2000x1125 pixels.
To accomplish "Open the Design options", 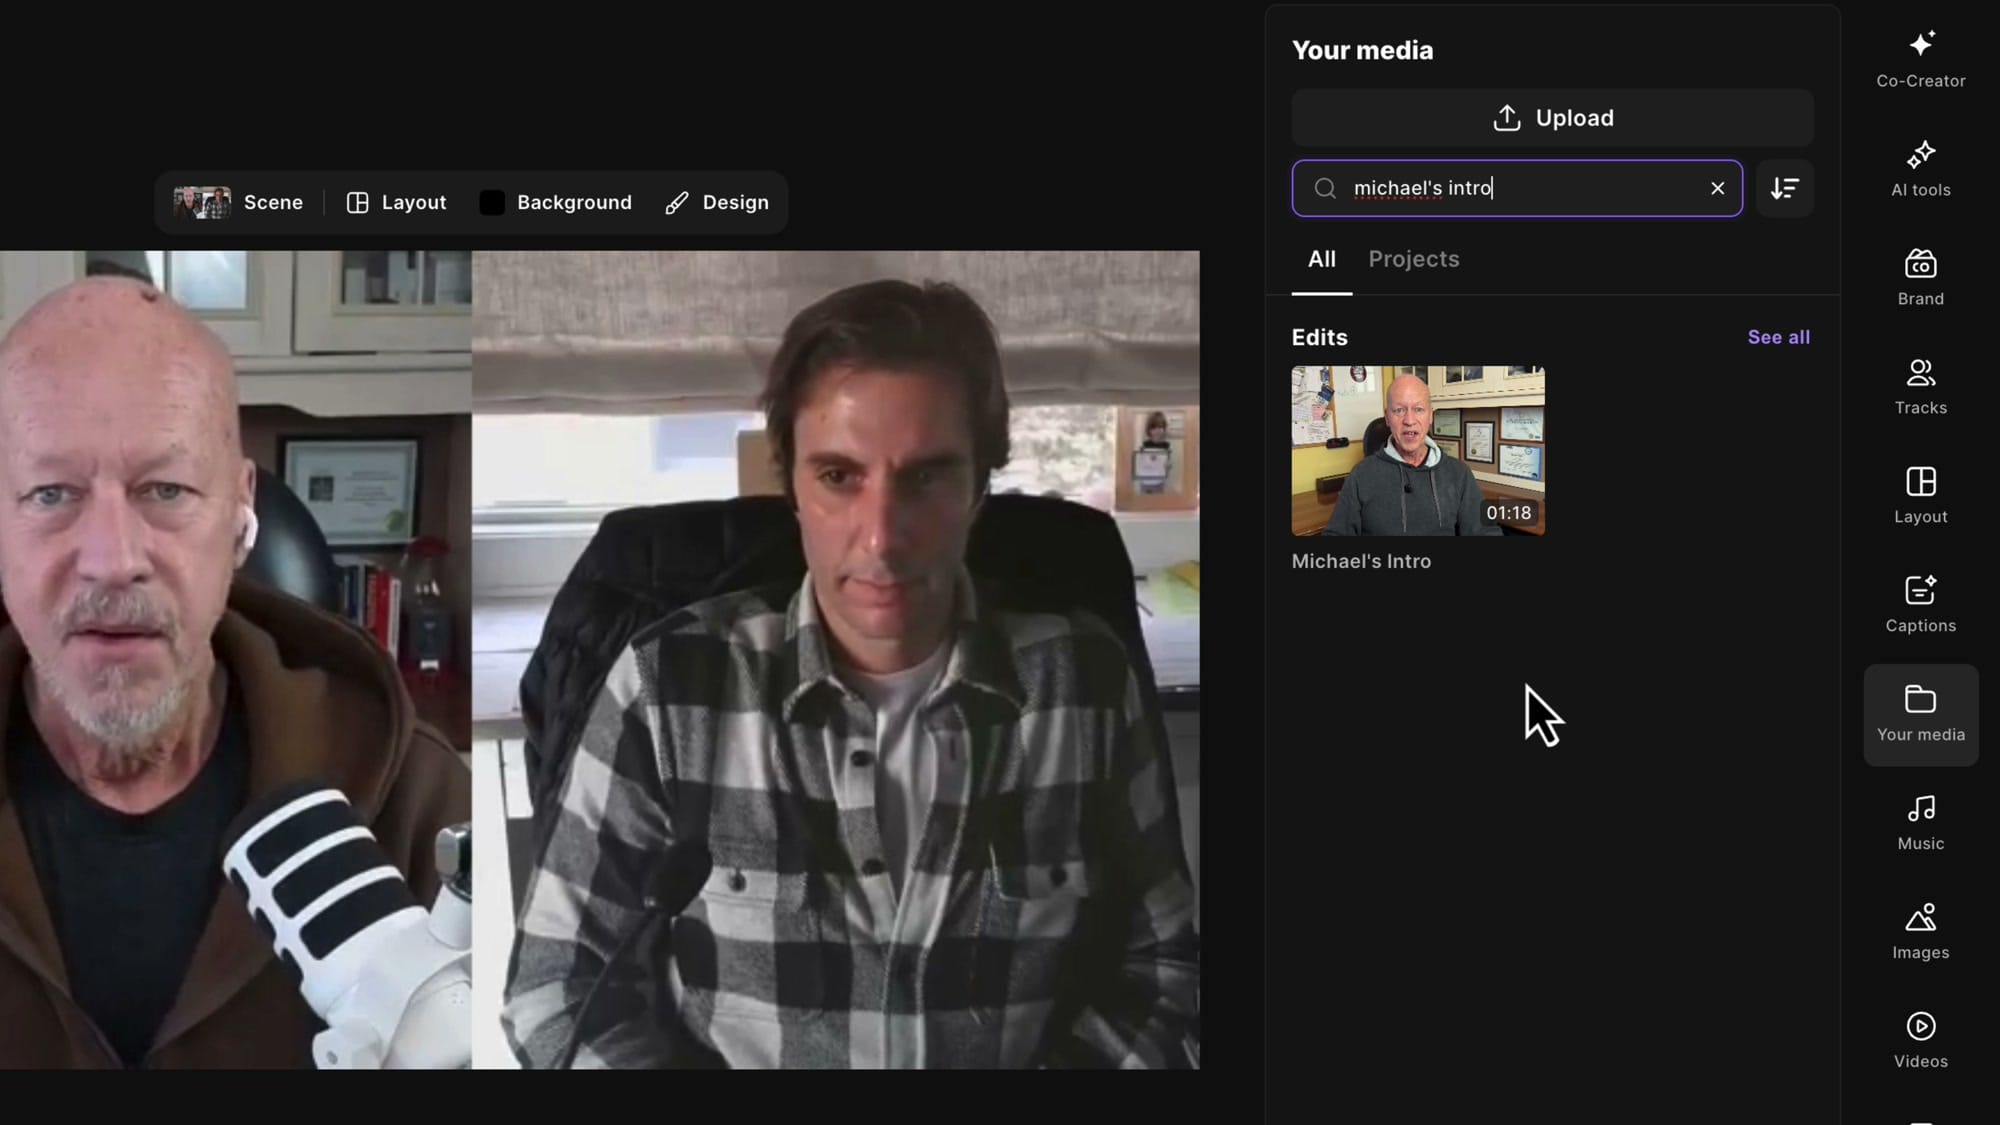I will (x=716, y=202).
